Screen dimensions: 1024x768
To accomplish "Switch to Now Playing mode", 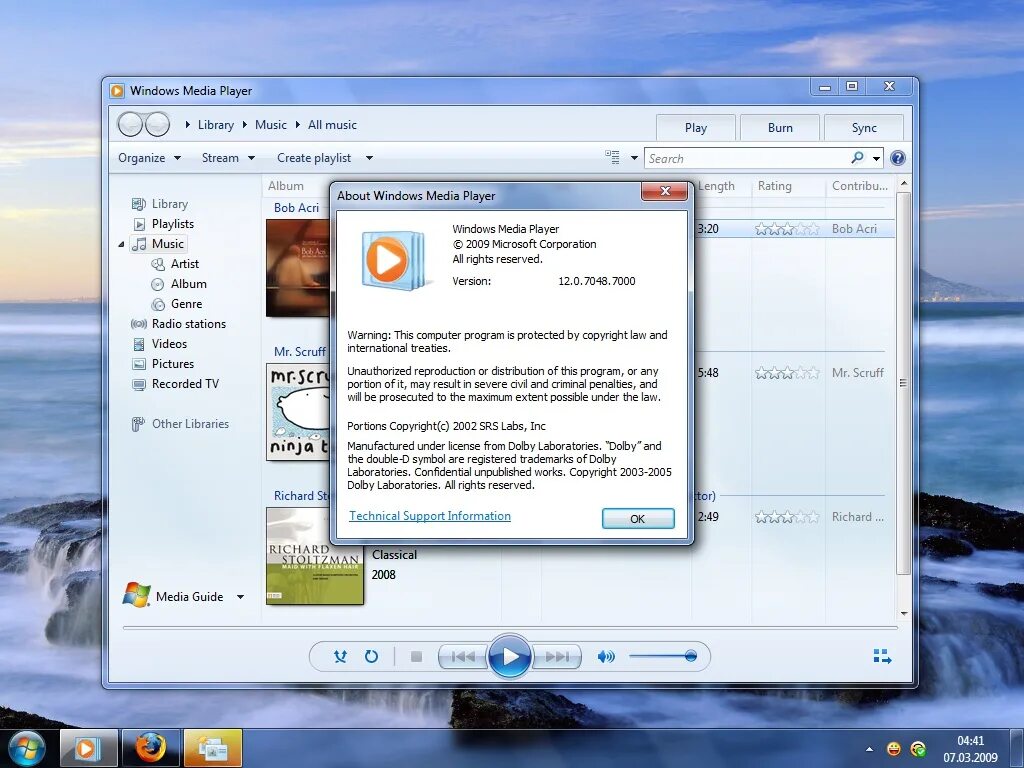I will coord(882,656).
